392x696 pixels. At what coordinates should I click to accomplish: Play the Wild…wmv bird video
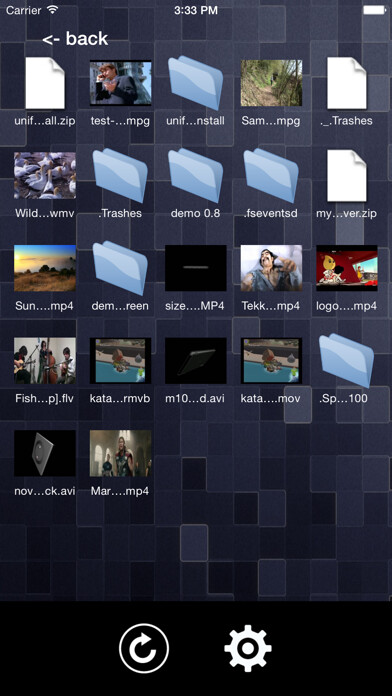(45, 175)
